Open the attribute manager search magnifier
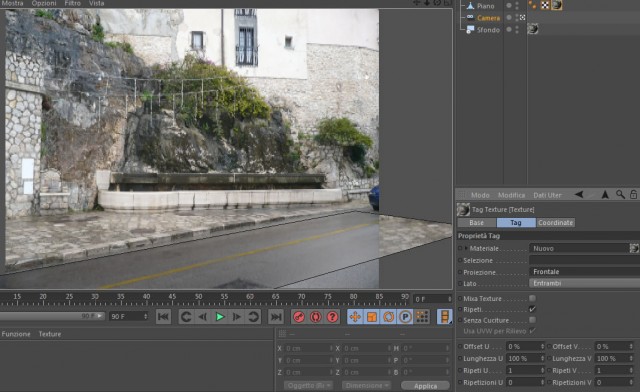The width and height of the screenshot is (640, 392). 620,195
